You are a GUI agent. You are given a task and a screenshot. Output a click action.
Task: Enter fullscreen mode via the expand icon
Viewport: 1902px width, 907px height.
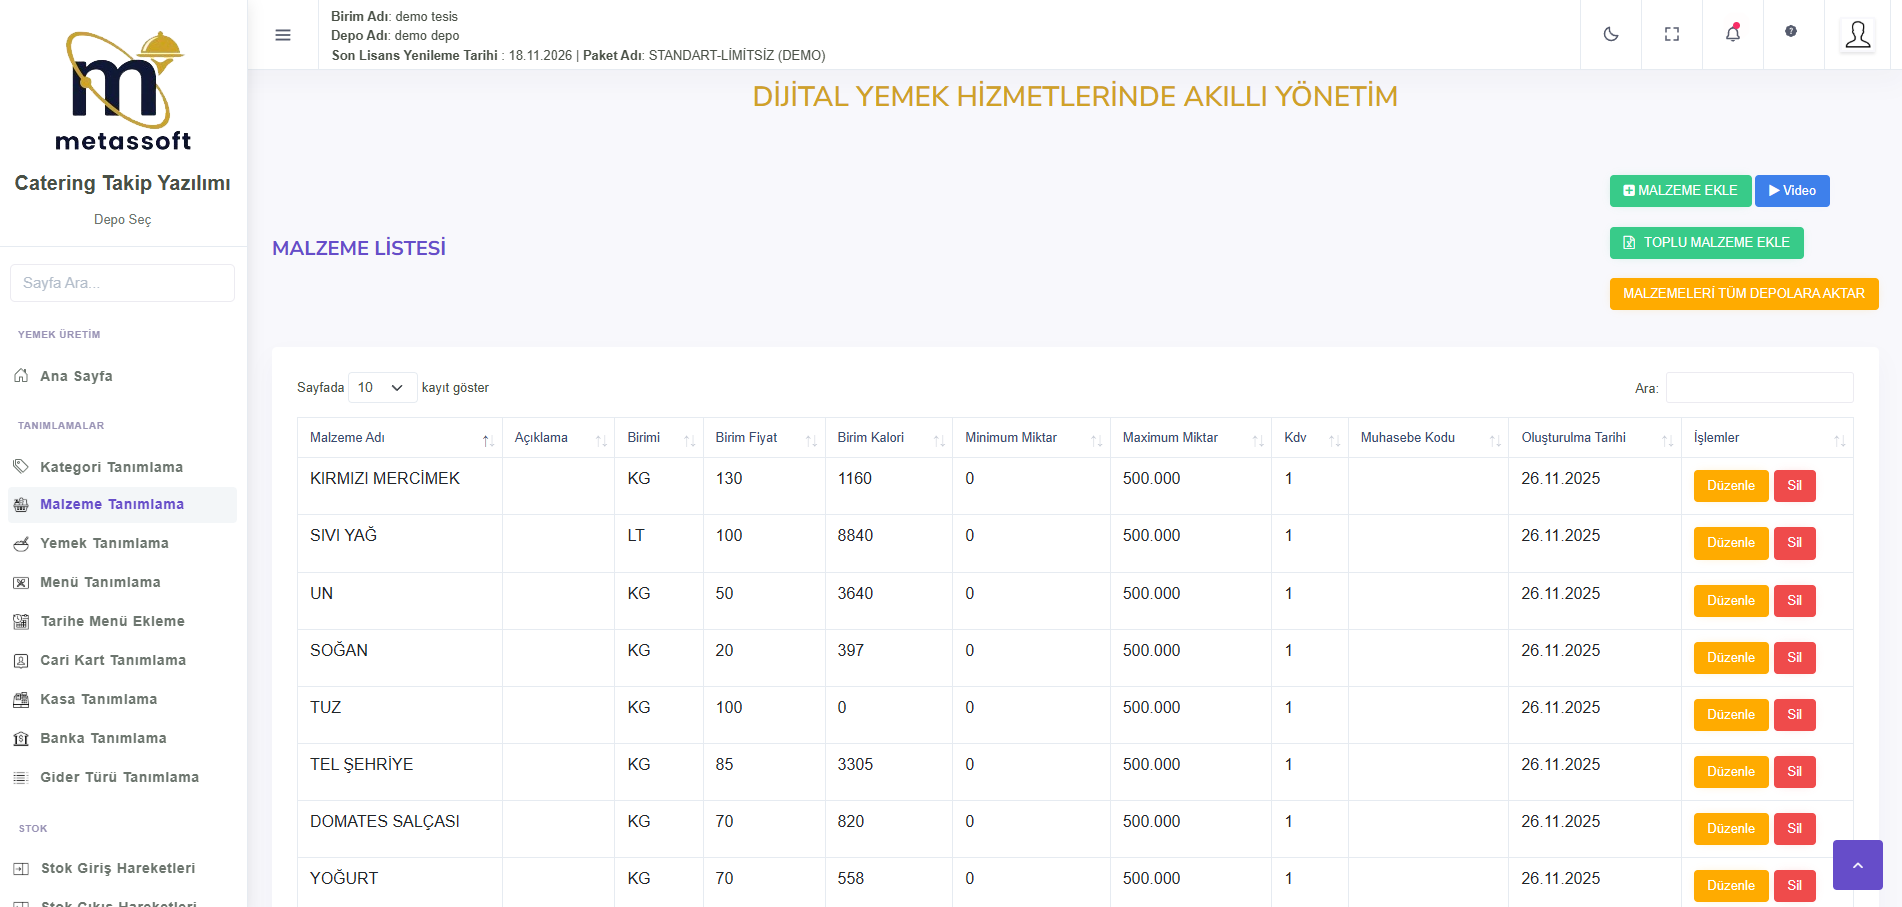tap(1671, 34)
